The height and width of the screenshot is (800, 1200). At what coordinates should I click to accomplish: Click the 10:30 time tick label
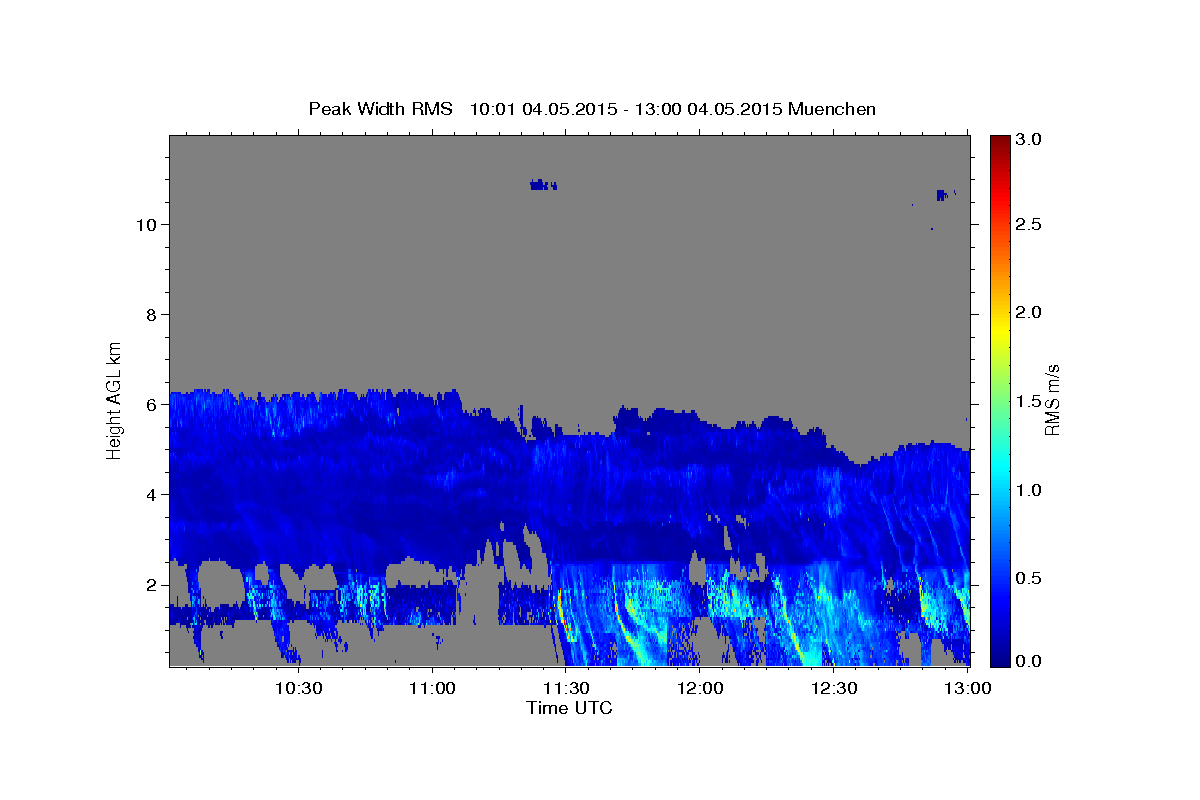[299, 689]
